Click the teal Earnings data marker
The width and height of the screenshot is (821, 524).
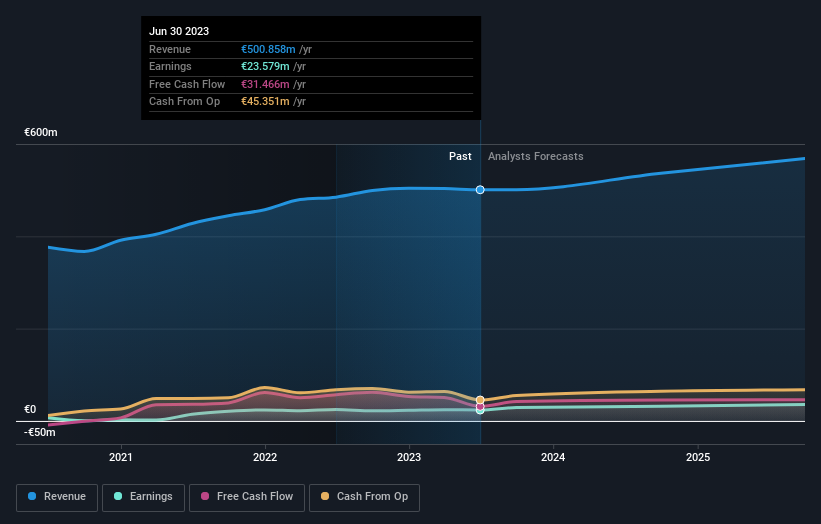[x=480, y=411]
